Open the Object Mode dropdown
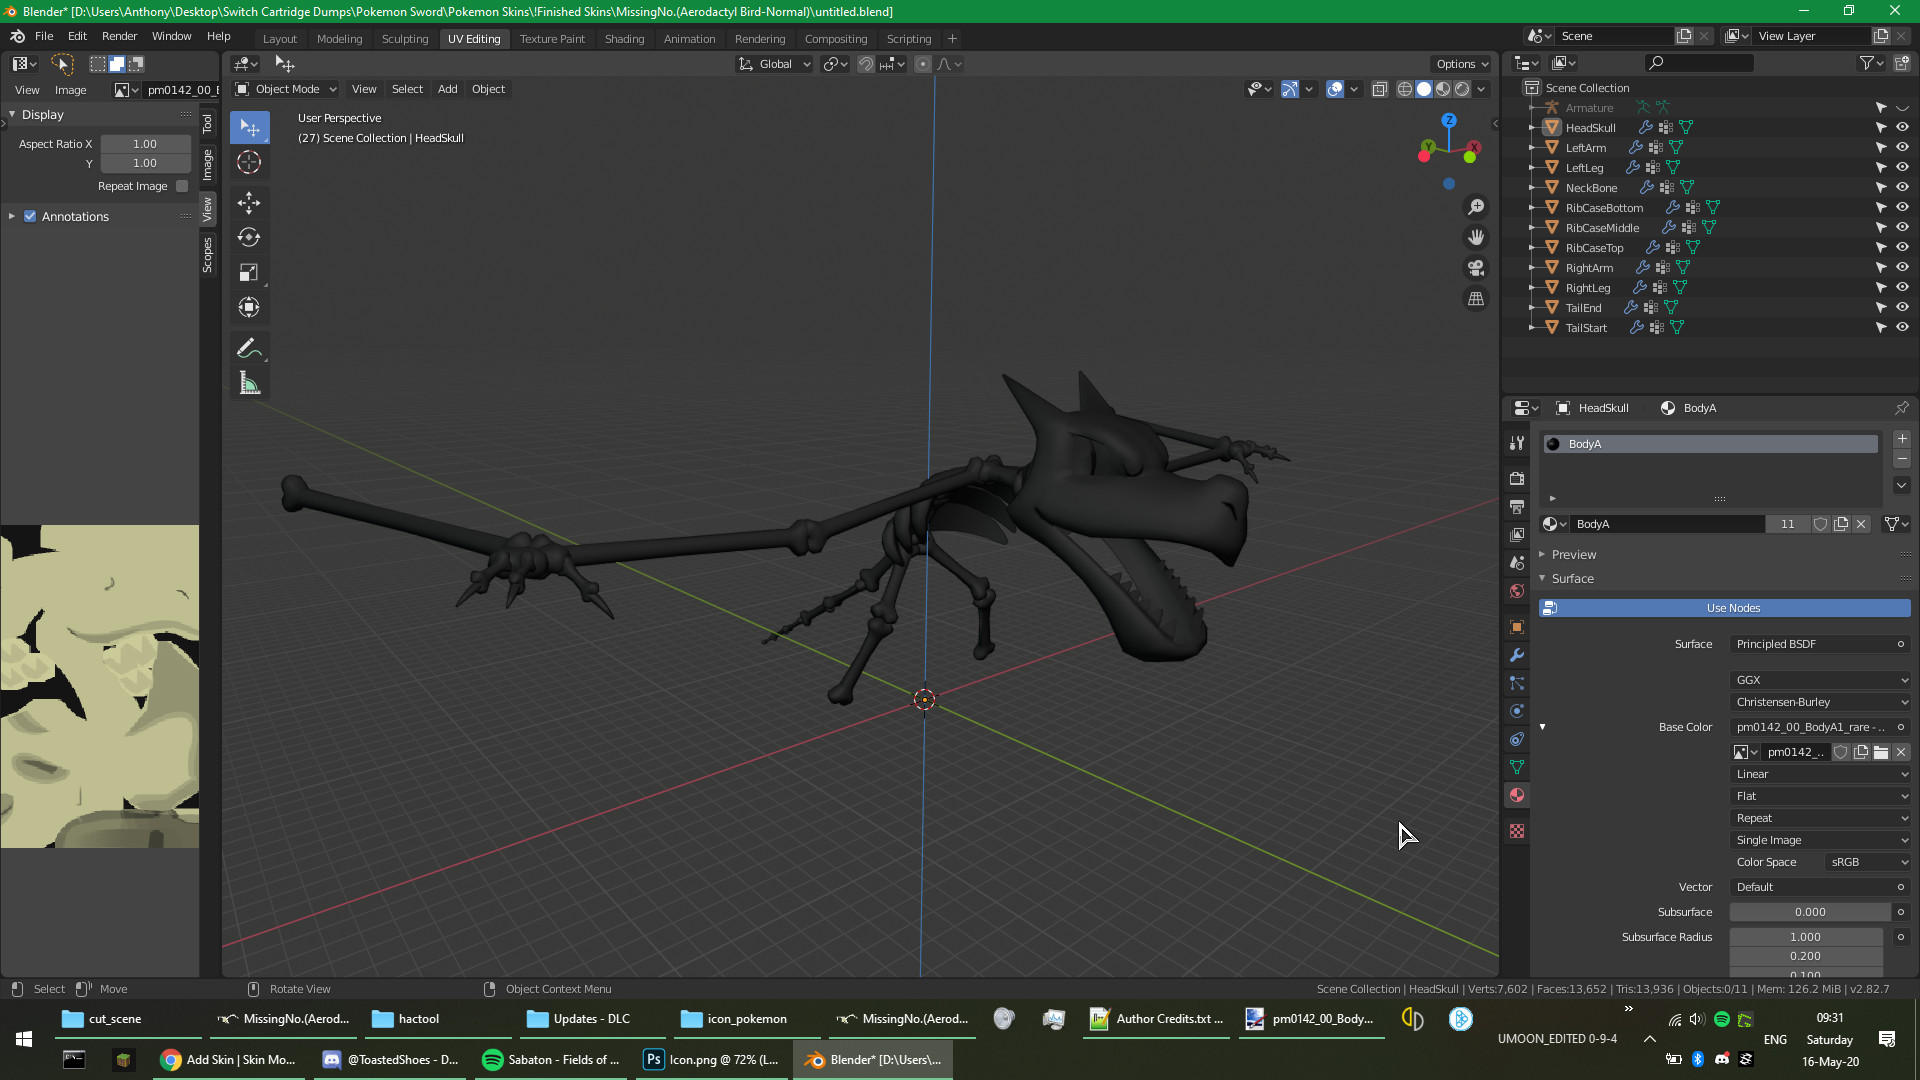This screenshot has height=1080, width=1920. (286, 89)
